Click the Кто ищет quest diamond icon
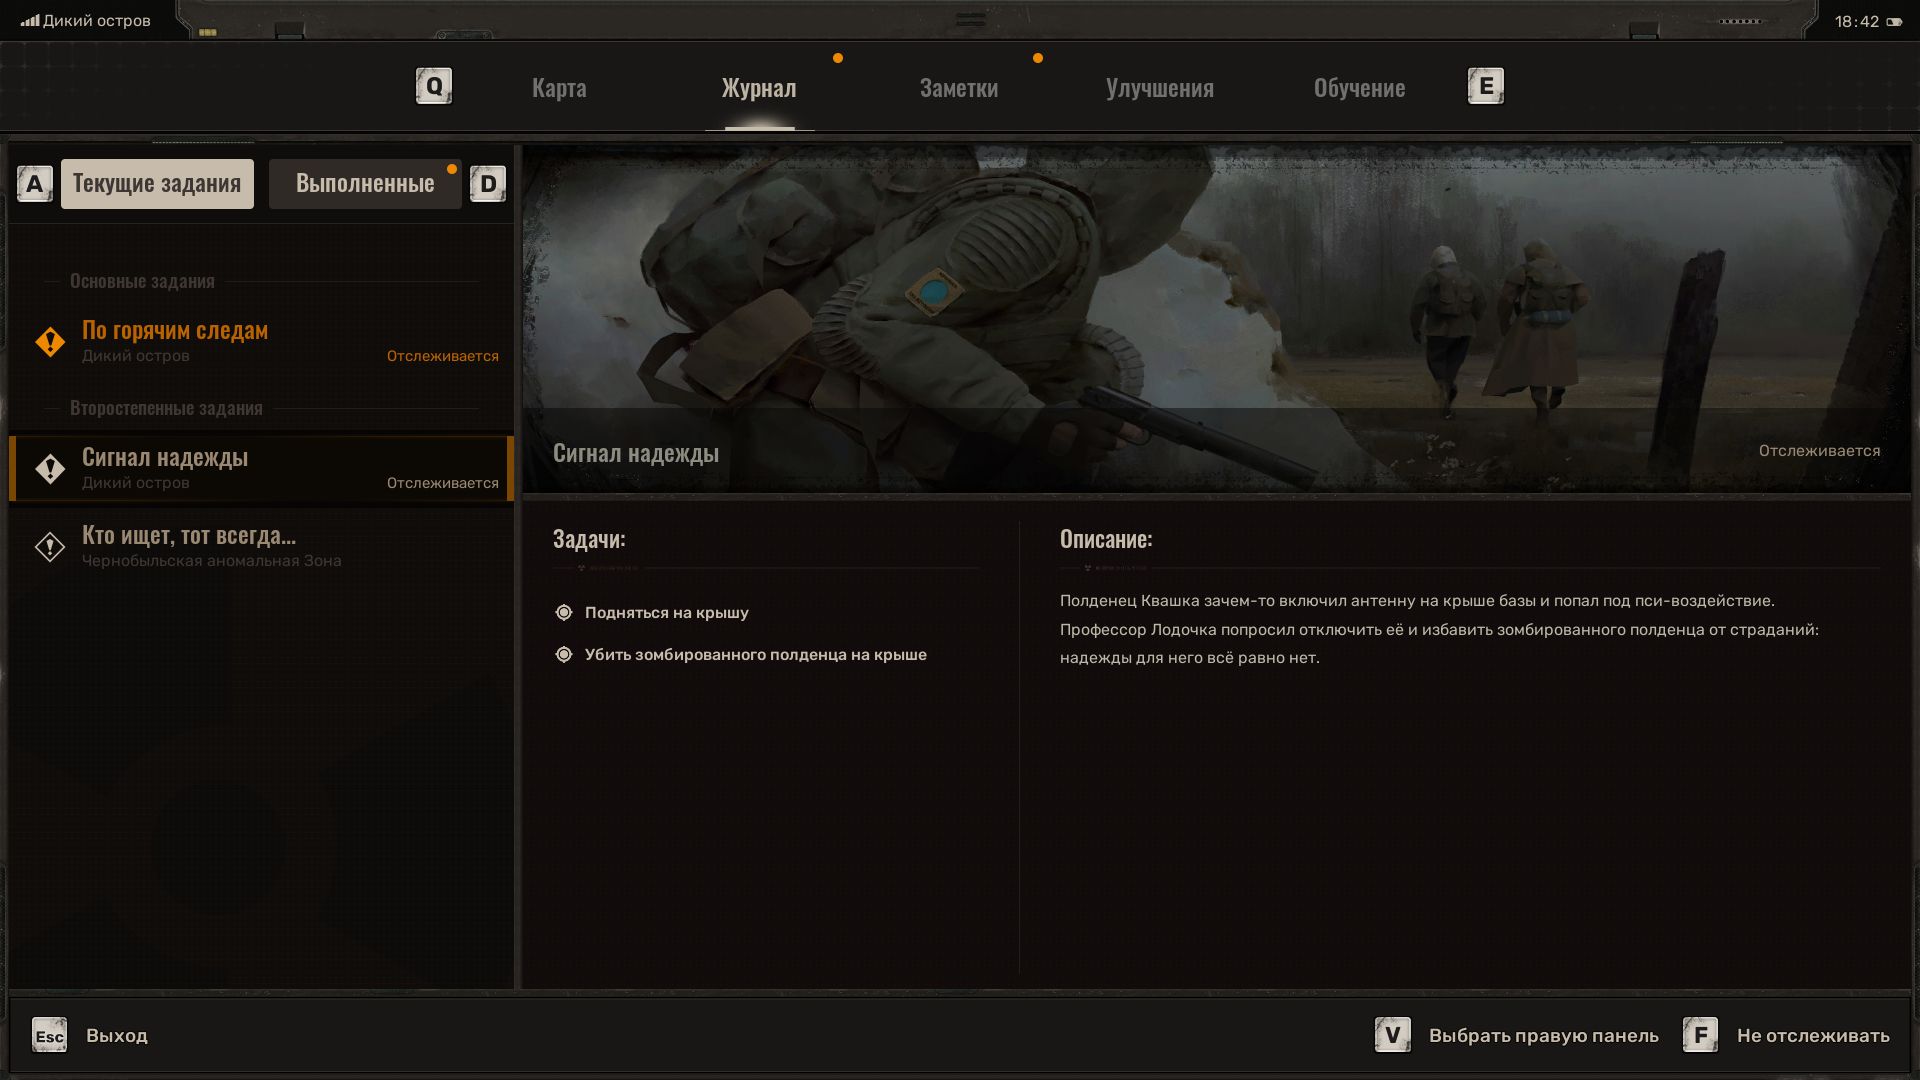The height and width of the screenshot is (1080, 1920). coord(50,546)
